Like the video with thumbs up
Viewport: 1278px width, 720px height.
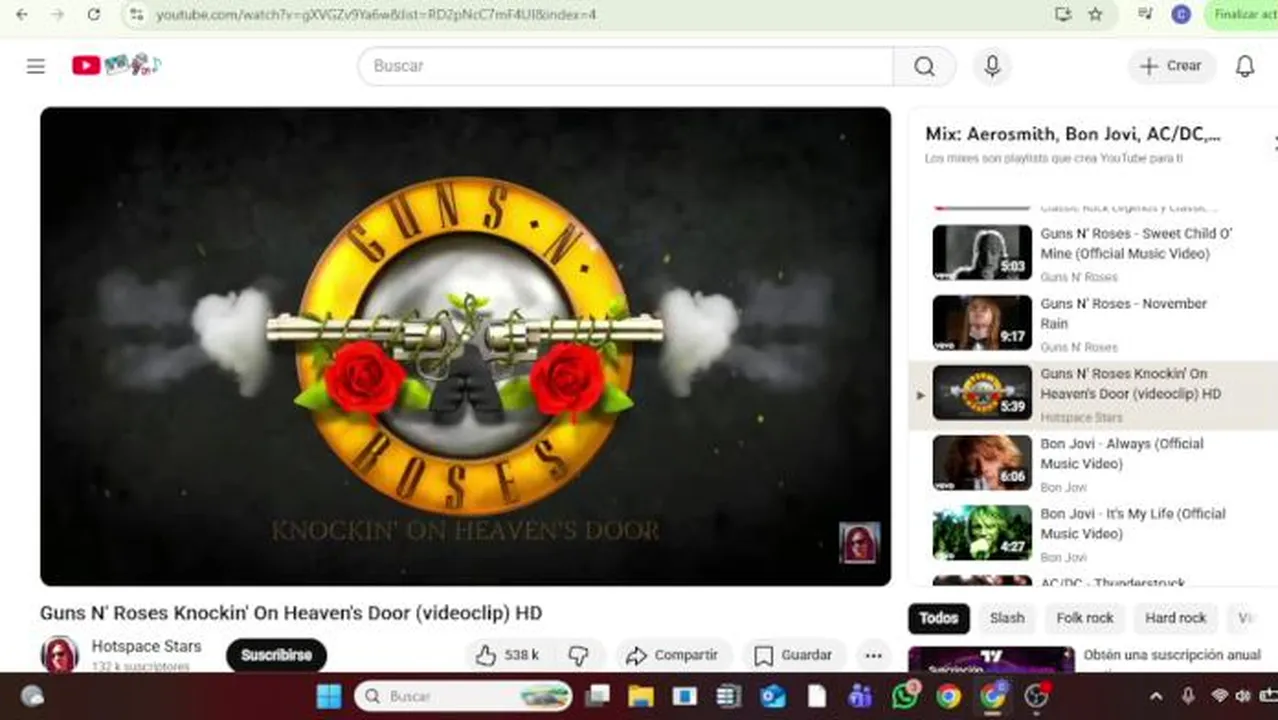click(507, 655)
